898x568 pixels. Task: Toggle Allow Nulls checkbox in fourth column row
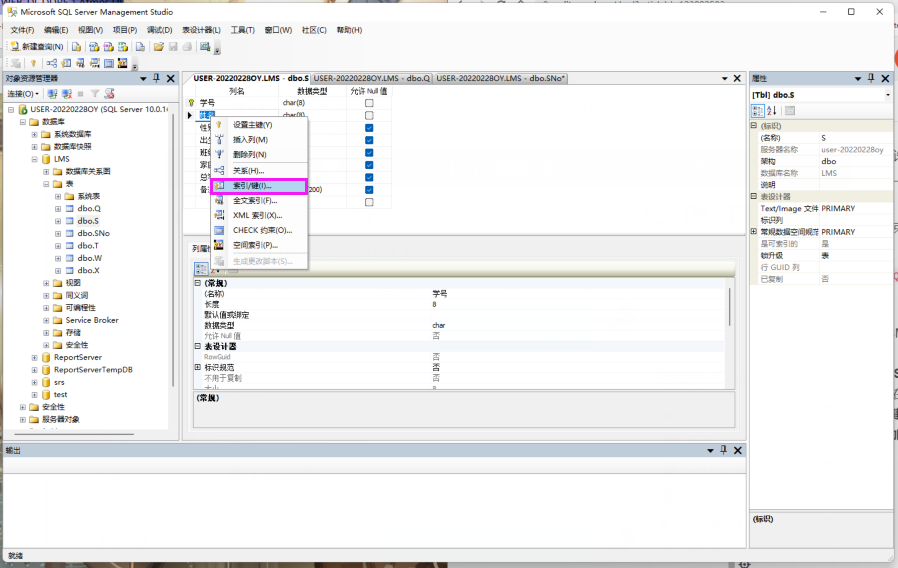tap(369, 140)
